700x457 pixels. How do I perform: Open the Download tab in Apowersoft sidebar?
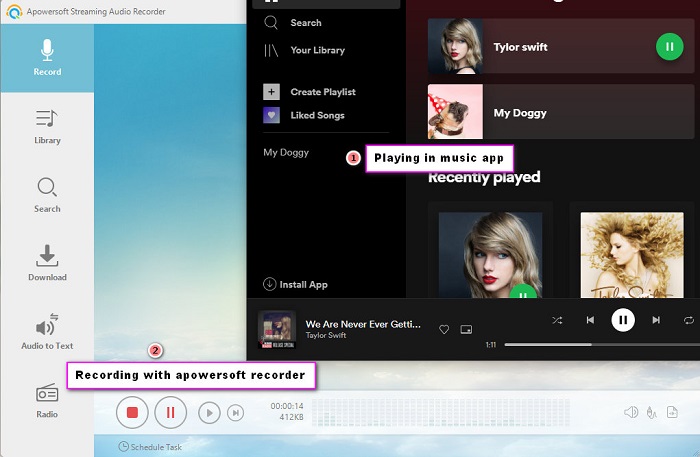47,263
